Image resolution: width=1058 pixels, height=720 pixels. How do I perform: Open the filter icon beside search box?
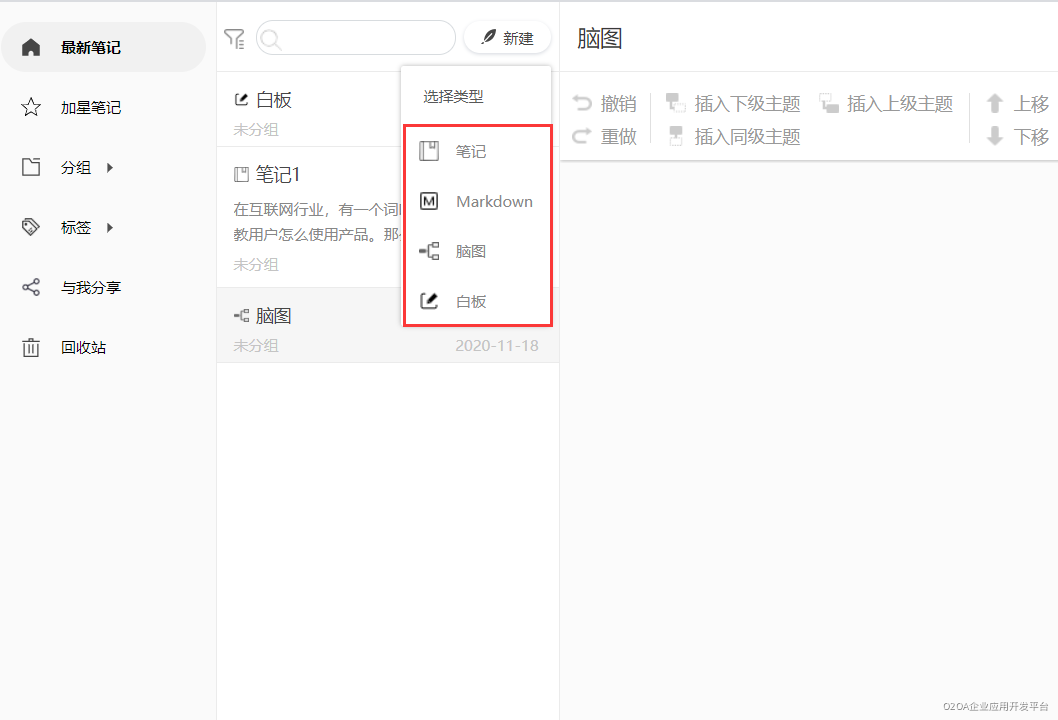tap(234, 39)
